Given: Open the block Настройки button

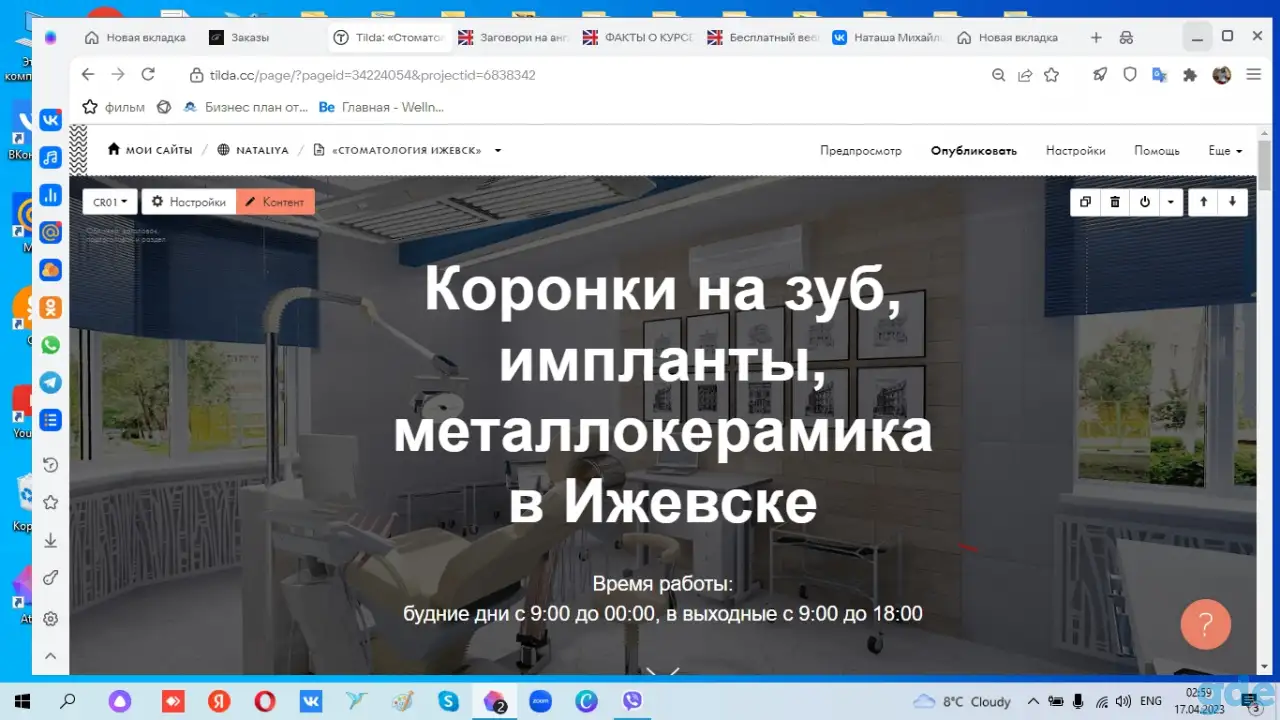Looking at the screenshot, I should point(189,202).
